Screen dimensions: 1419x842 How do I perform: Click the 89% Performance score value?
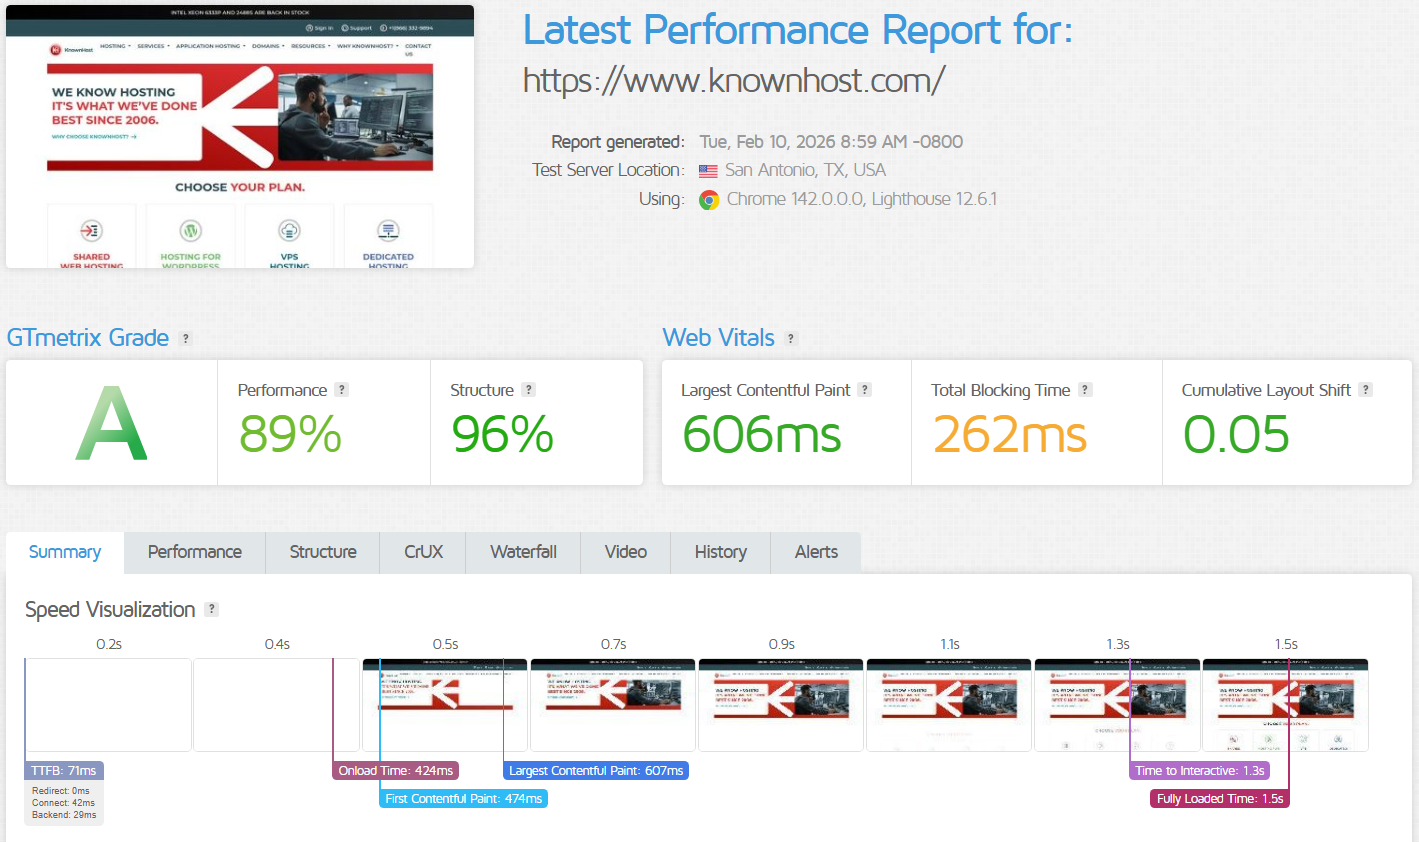(290, 435)
